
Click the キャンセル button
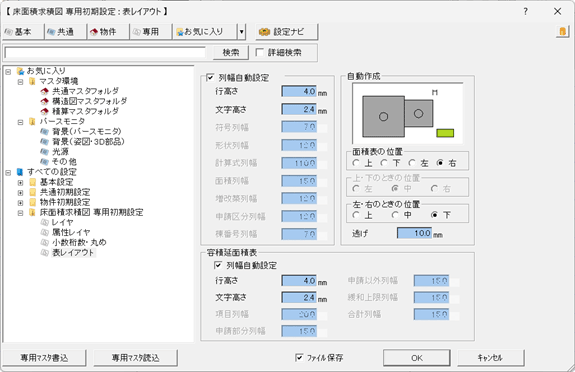pos(490,358)
